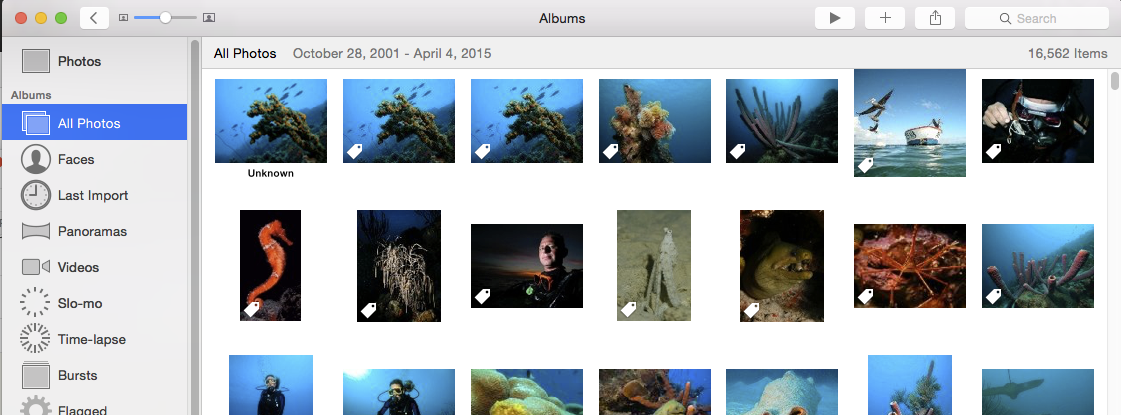Click the Bursts stack icon
Image resolution: width=1121 pixels, height=415 pixels.
pyautogui.click(x=36, y=375)
